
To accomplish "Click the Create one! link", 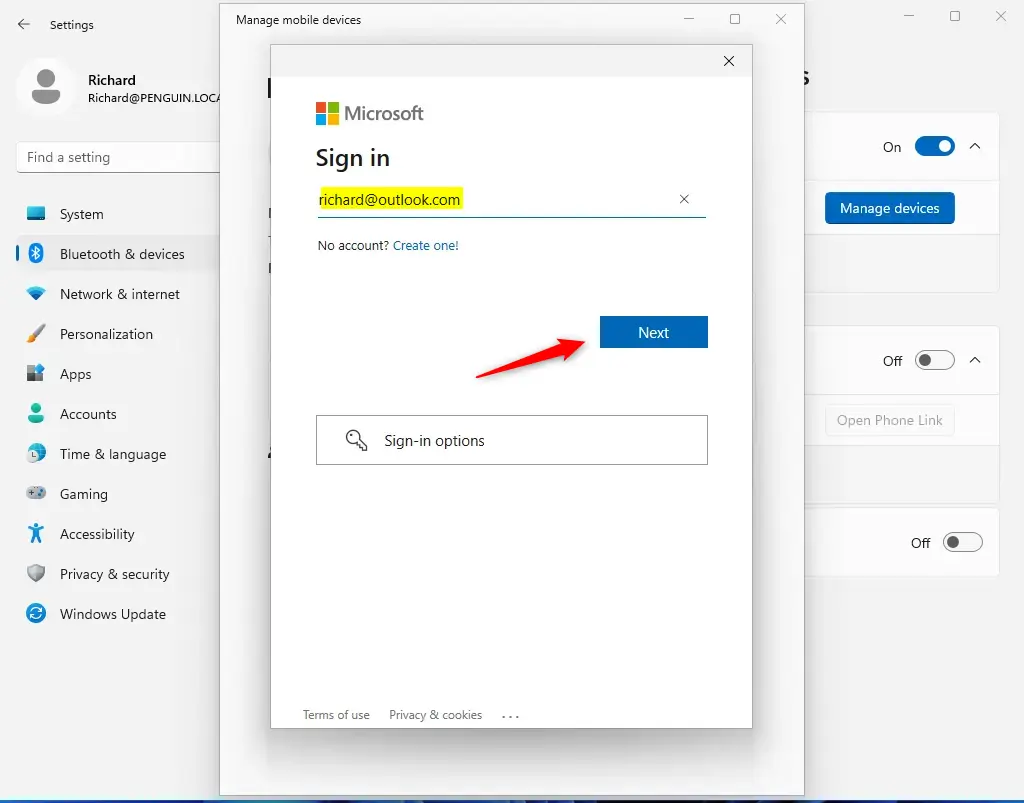I will point(426,245).
